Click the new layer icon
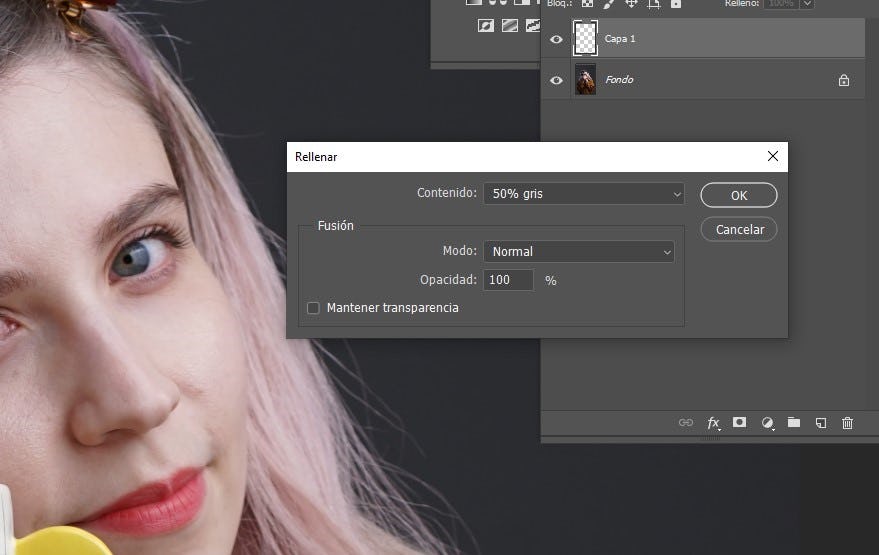 tap(821, 423)
